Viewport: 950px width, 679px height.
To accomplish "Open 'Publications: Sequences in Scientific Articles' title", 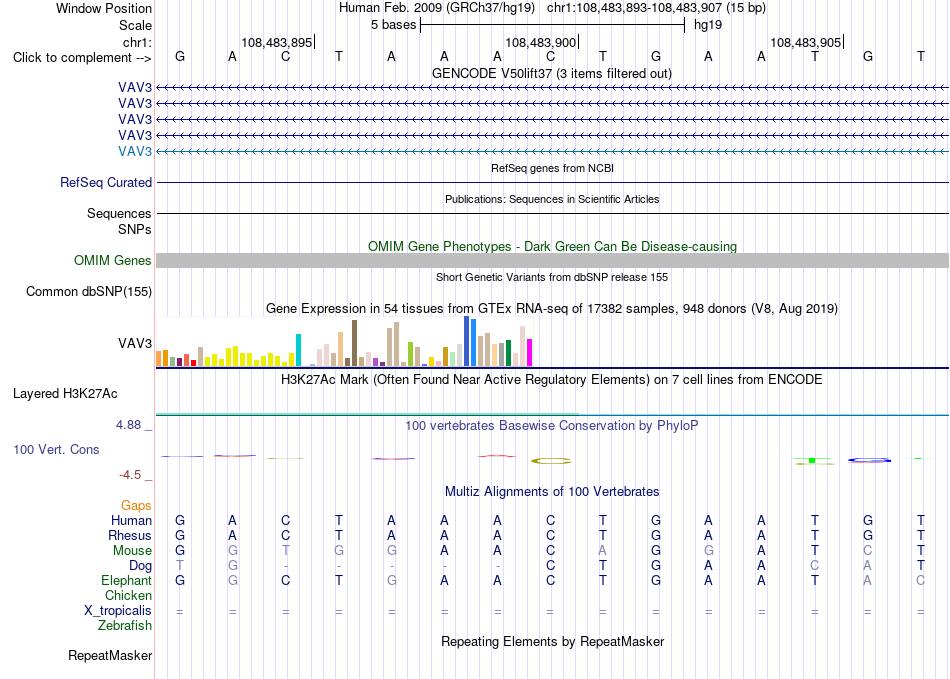I will 552,199.
